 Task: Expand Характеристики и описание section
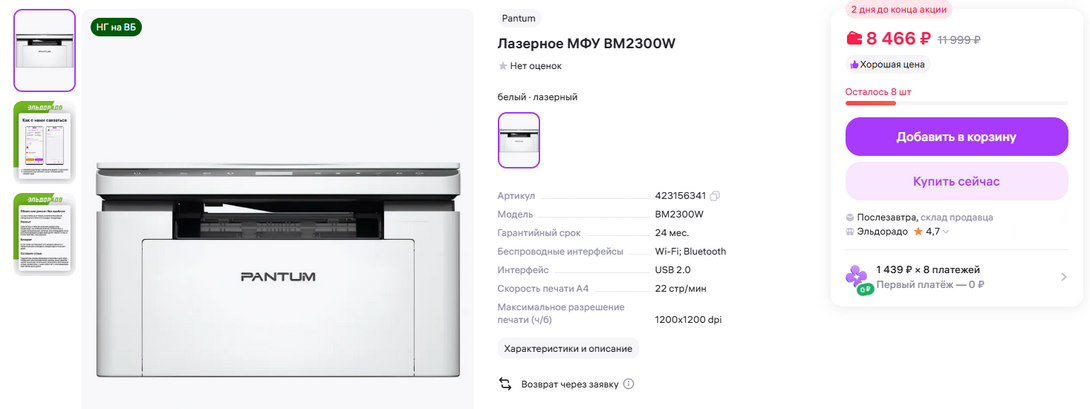tap(568, 348)
